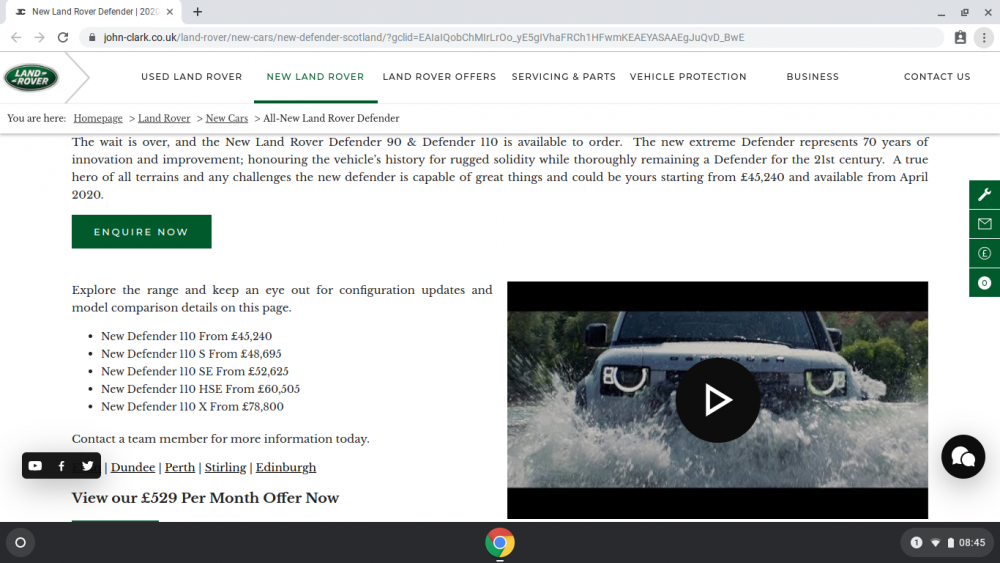Go to New Cars breadcrumb

click(x=226, y=118)
